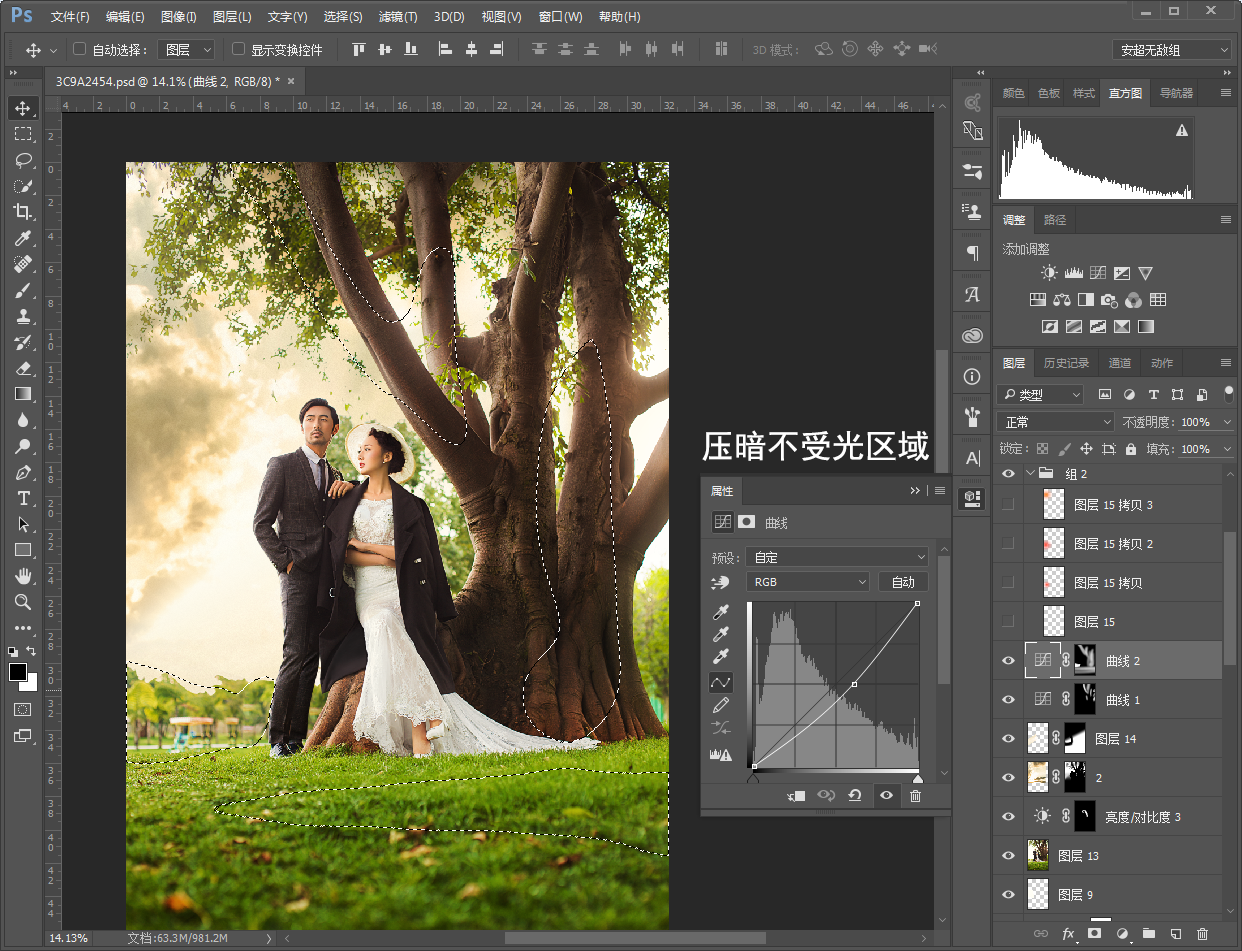
Task: Switch to the 路径 tab
Action: [x=1055, y=220]
